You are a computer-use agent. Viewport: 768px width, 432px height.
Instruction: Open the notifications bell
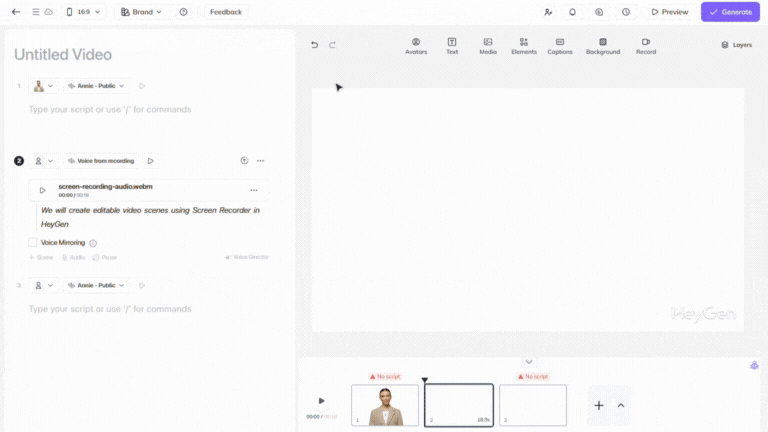(x=572, y=12)
